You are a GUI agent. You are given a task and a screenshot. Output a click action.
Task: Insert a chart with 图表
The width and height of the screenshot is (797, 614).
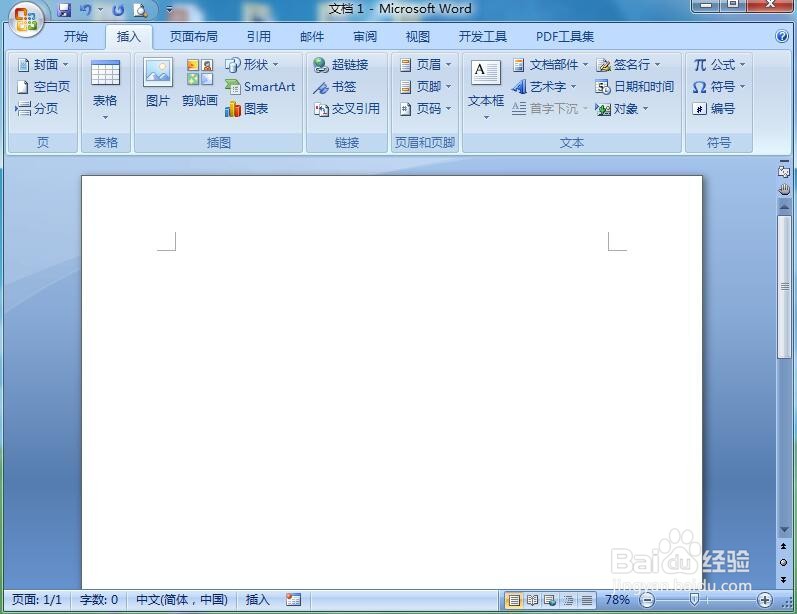pyautogui.click(x=247, y=108)
